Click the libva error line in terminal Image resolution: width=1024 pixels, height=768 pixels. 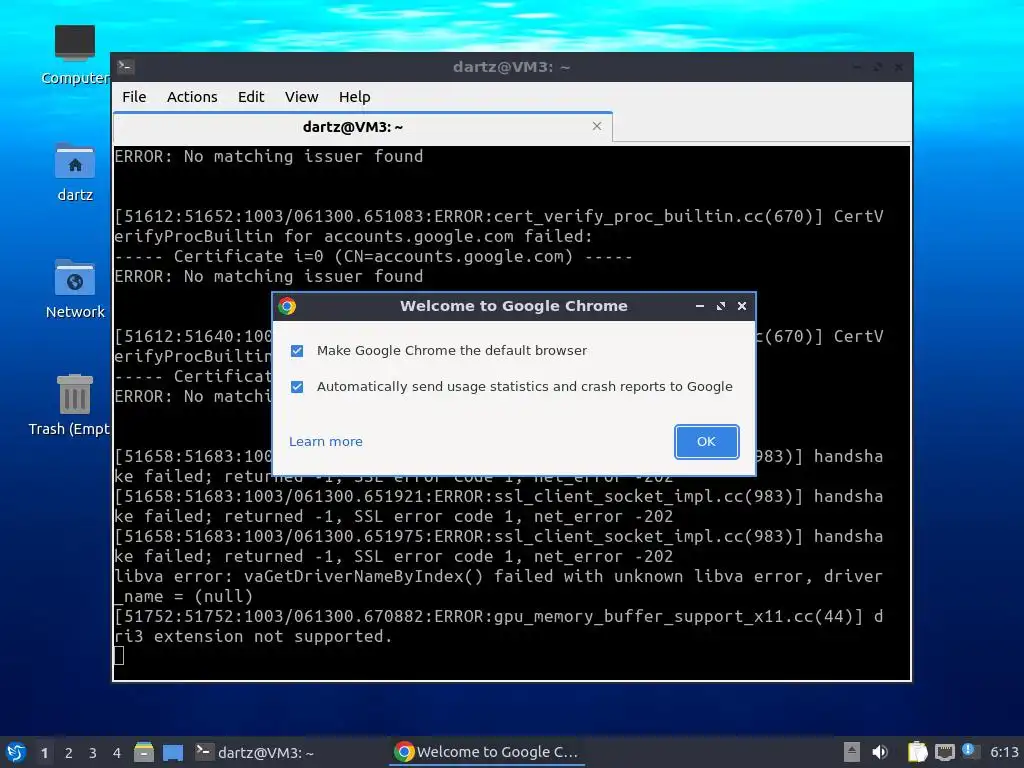point(498,586)
